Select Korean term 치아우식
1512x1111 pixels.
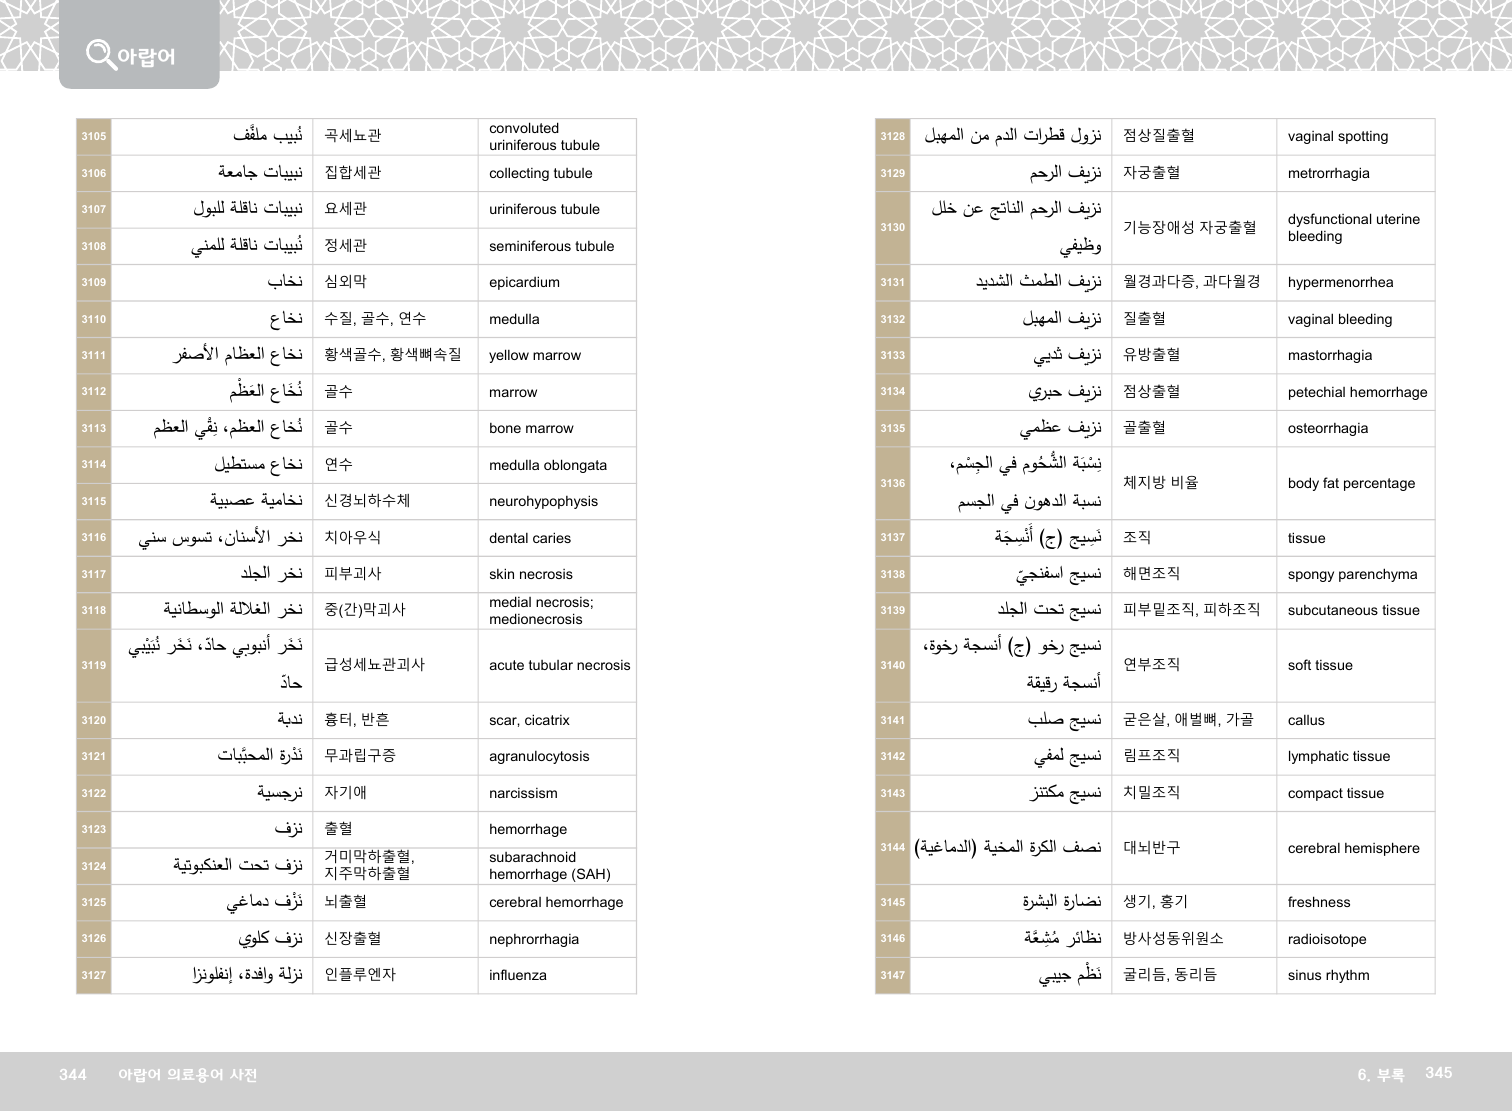[352, 537]
